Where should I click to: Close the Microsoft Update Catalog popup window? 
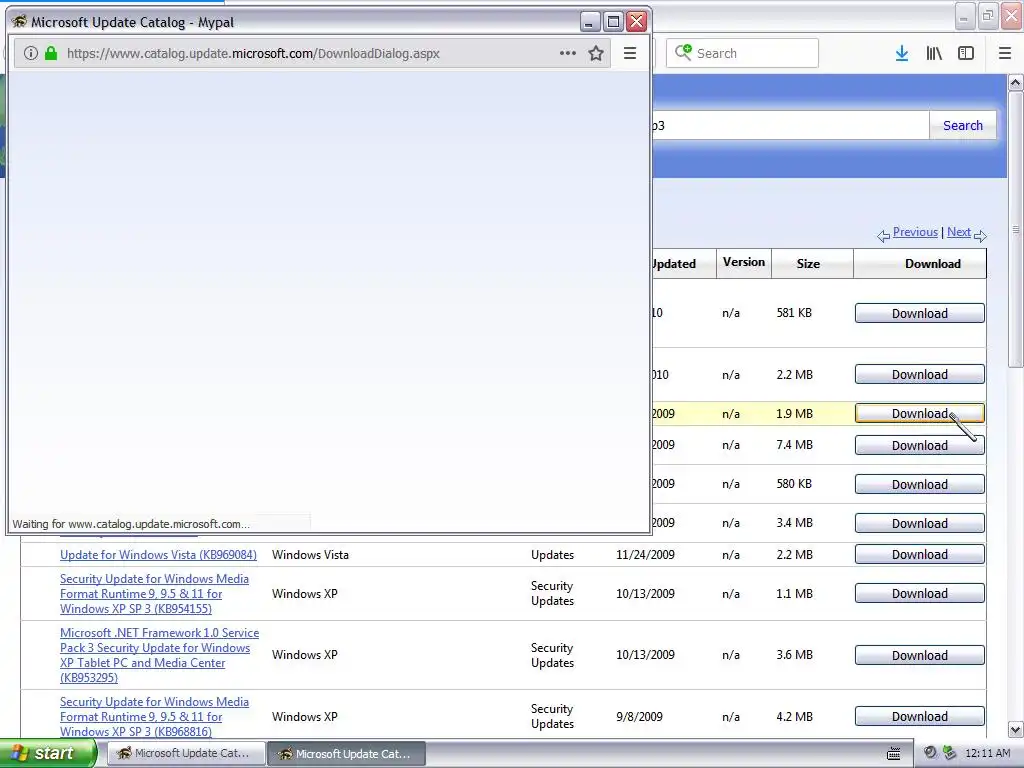636,22
